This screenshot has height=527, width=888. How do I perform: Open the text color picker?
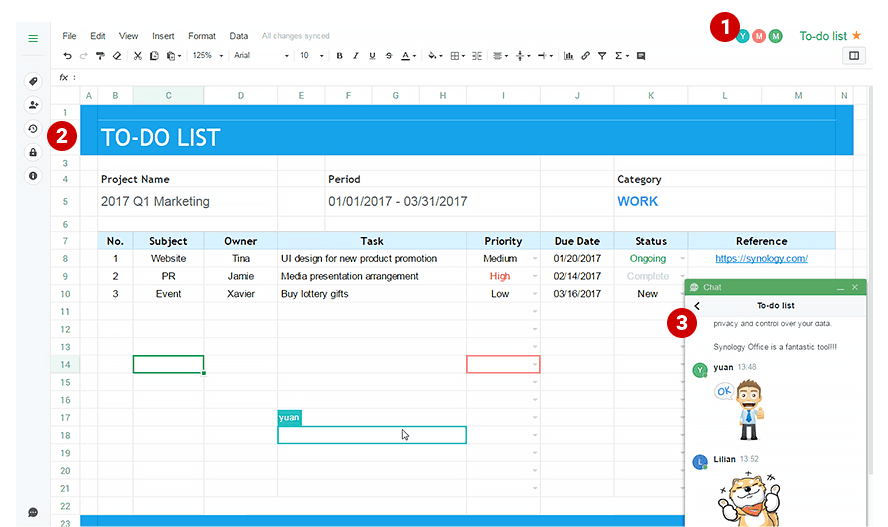click(x=408, y=55)
